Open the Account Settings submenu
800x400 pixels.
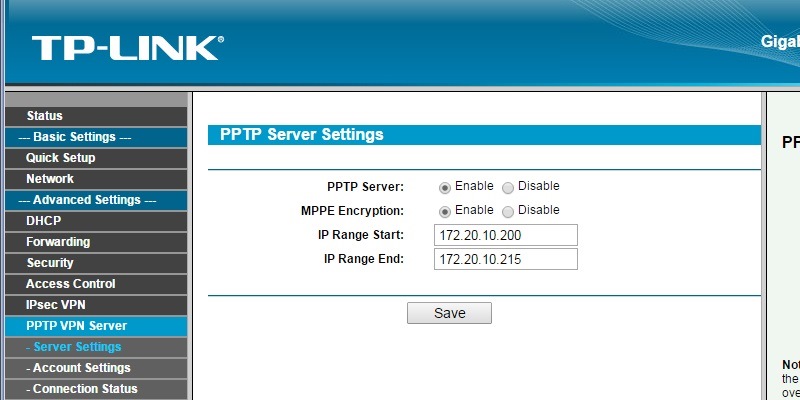click(96, 368)
